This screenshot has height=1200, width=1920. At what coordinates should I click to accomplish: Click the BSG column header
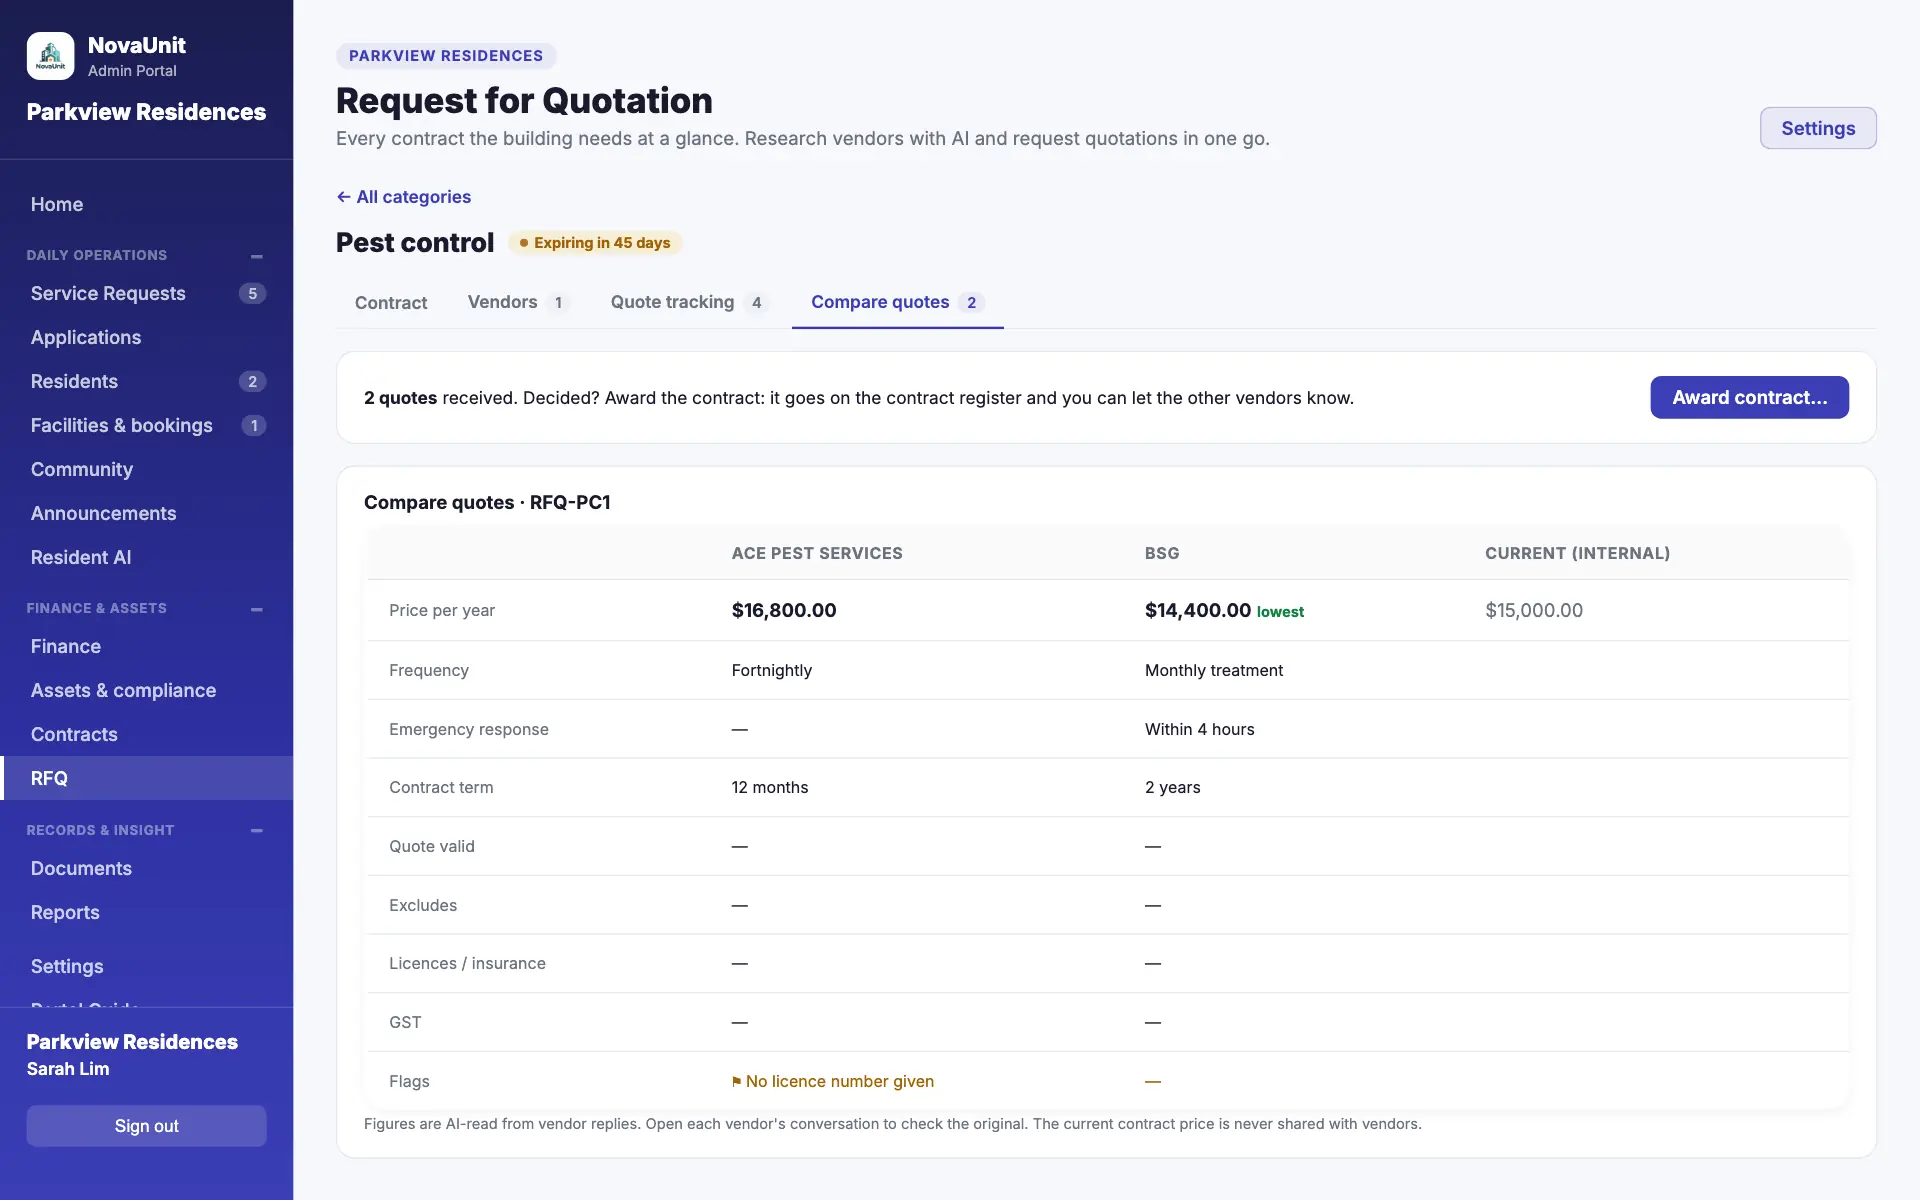pyautogui.click(x=1162, y=553)
